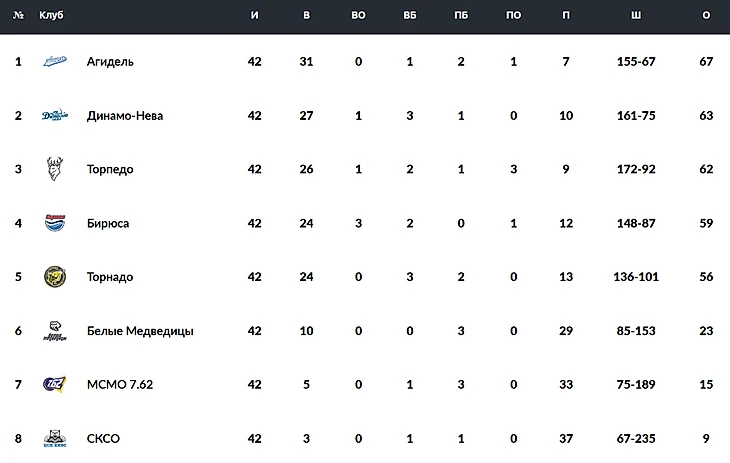
Task: Click the Агидель team logo
Action: point(54,62)
